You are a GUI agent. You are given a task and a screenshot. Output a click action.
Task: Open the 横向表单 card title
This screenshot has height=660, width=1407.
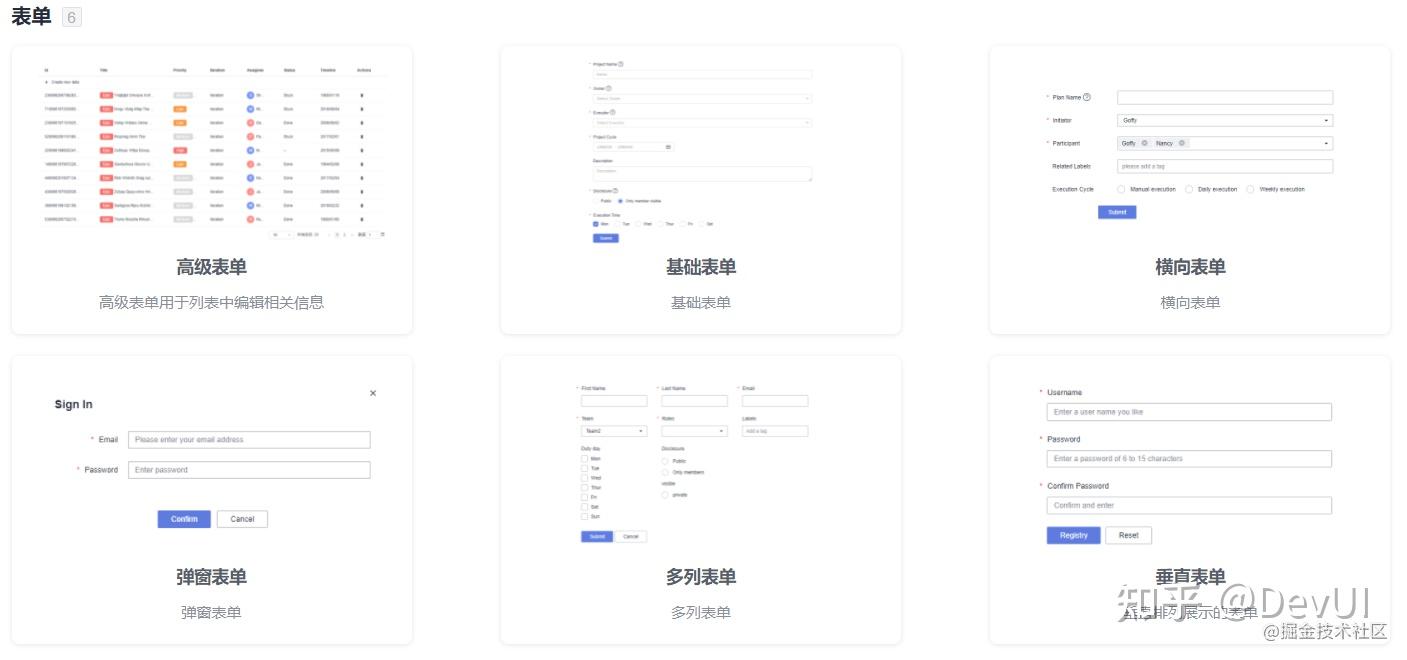[x=1190, y=267]
